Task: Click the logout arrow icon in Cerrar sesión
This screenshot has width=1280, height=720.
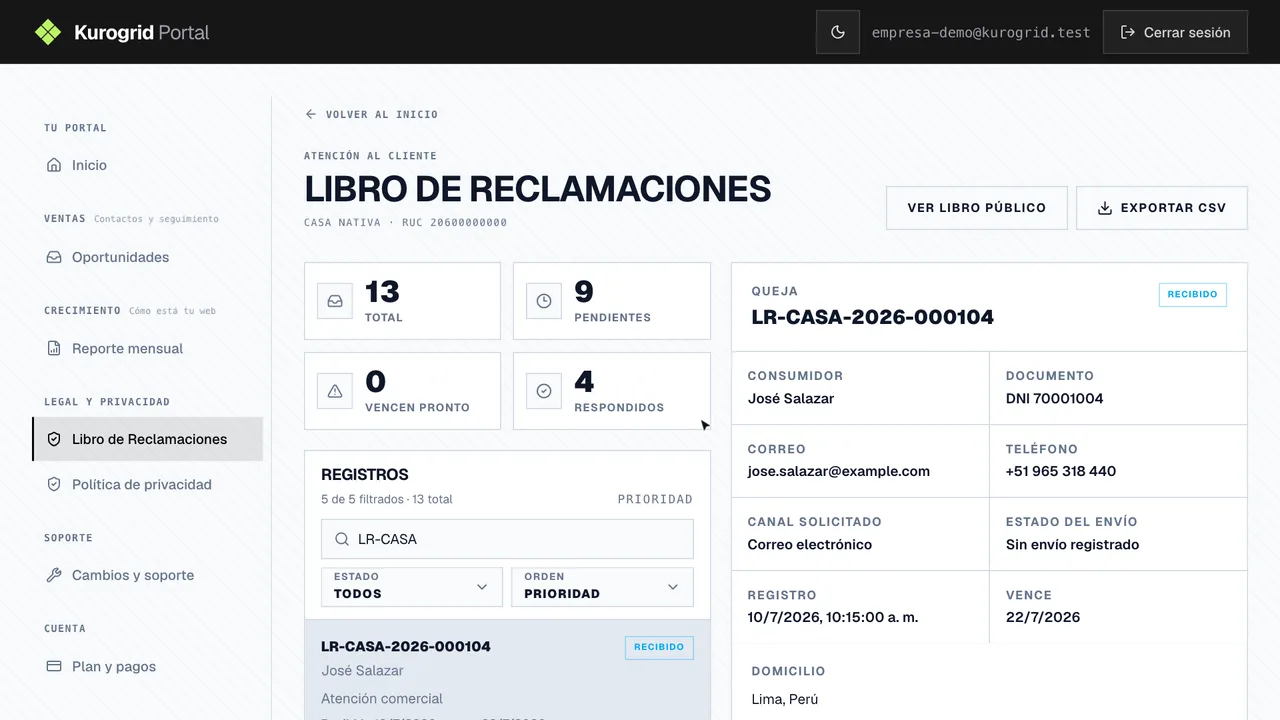Action: tap(1127, 32)
